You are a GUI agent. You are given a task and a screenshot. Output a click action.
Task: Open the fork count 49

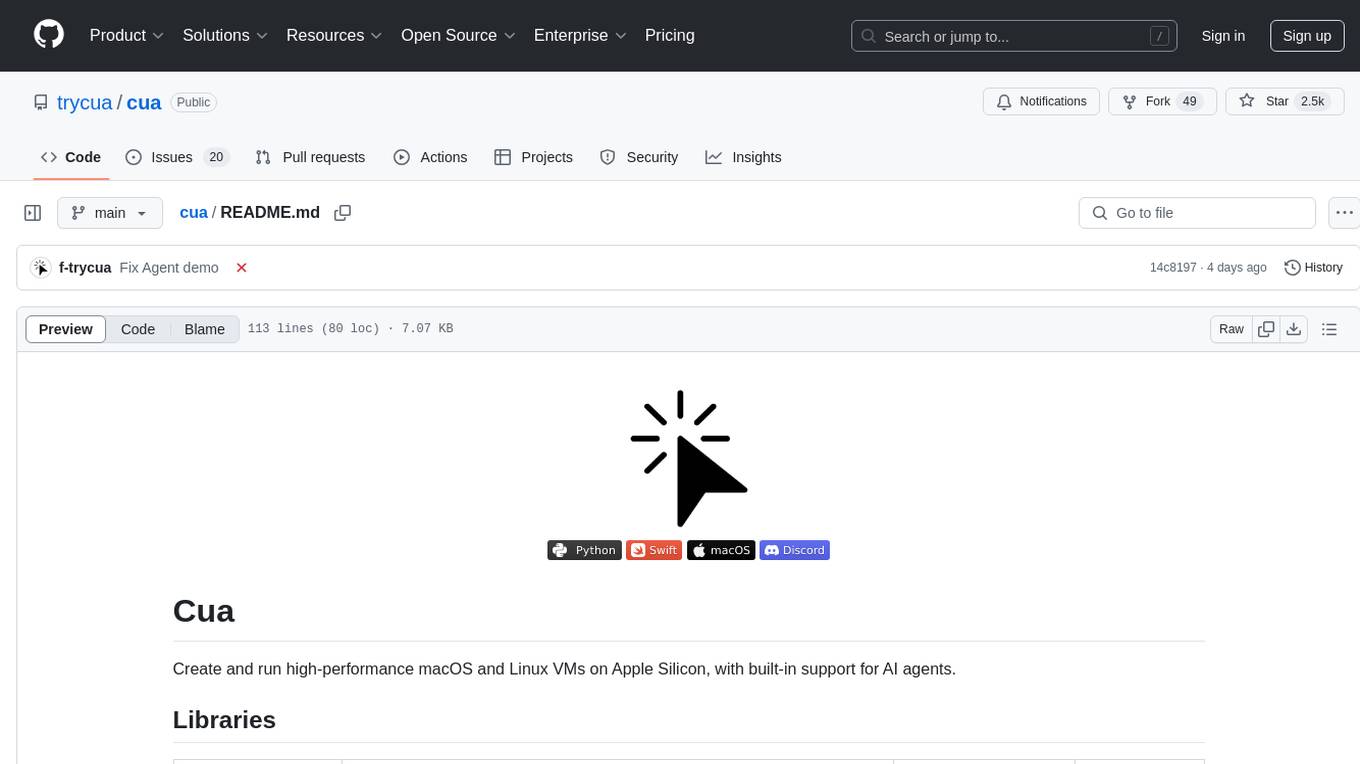tap(1189, 102)
